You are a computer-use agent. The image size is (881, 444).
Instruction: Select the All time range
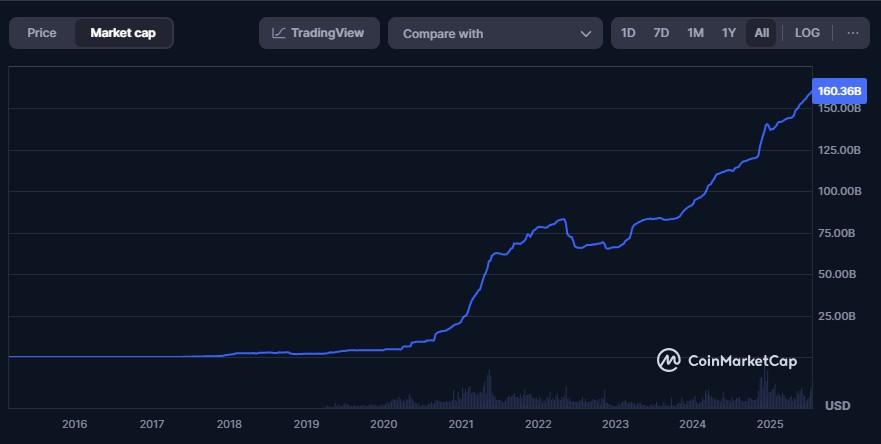(761, 33)
